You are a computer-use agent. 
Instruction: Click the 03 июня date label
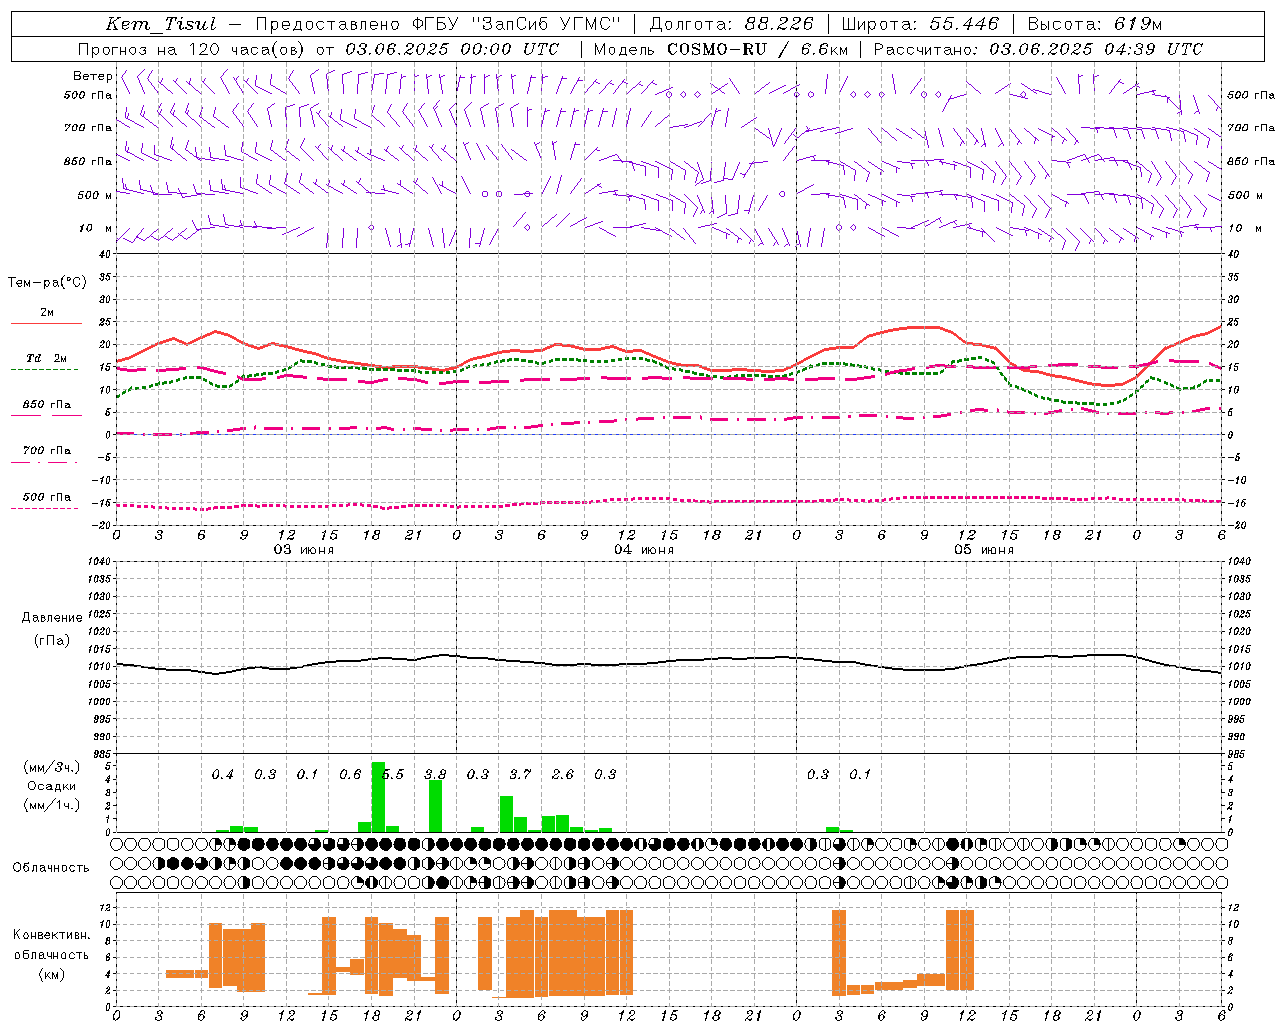pyautogui.click(x=304, y=550)
